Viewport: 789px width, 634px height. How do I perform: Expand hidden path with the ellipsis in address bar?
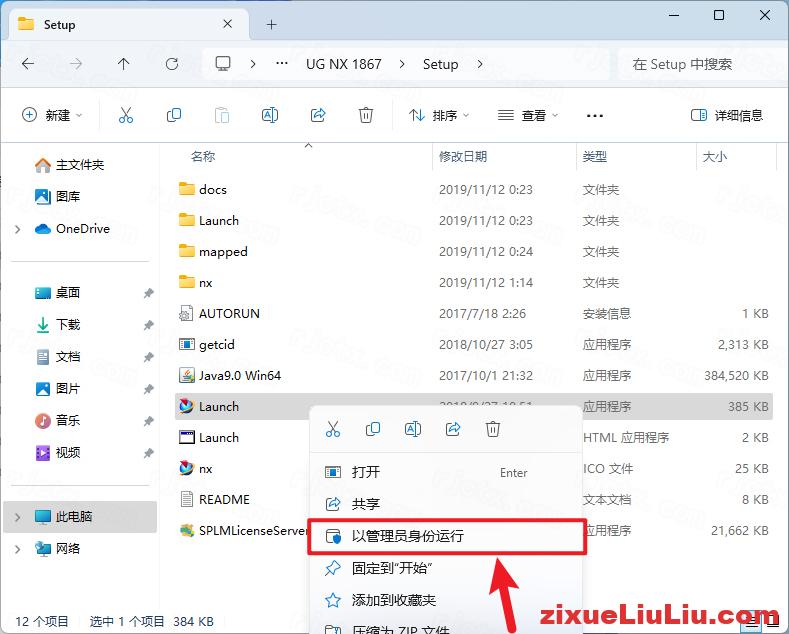point(282,63)
